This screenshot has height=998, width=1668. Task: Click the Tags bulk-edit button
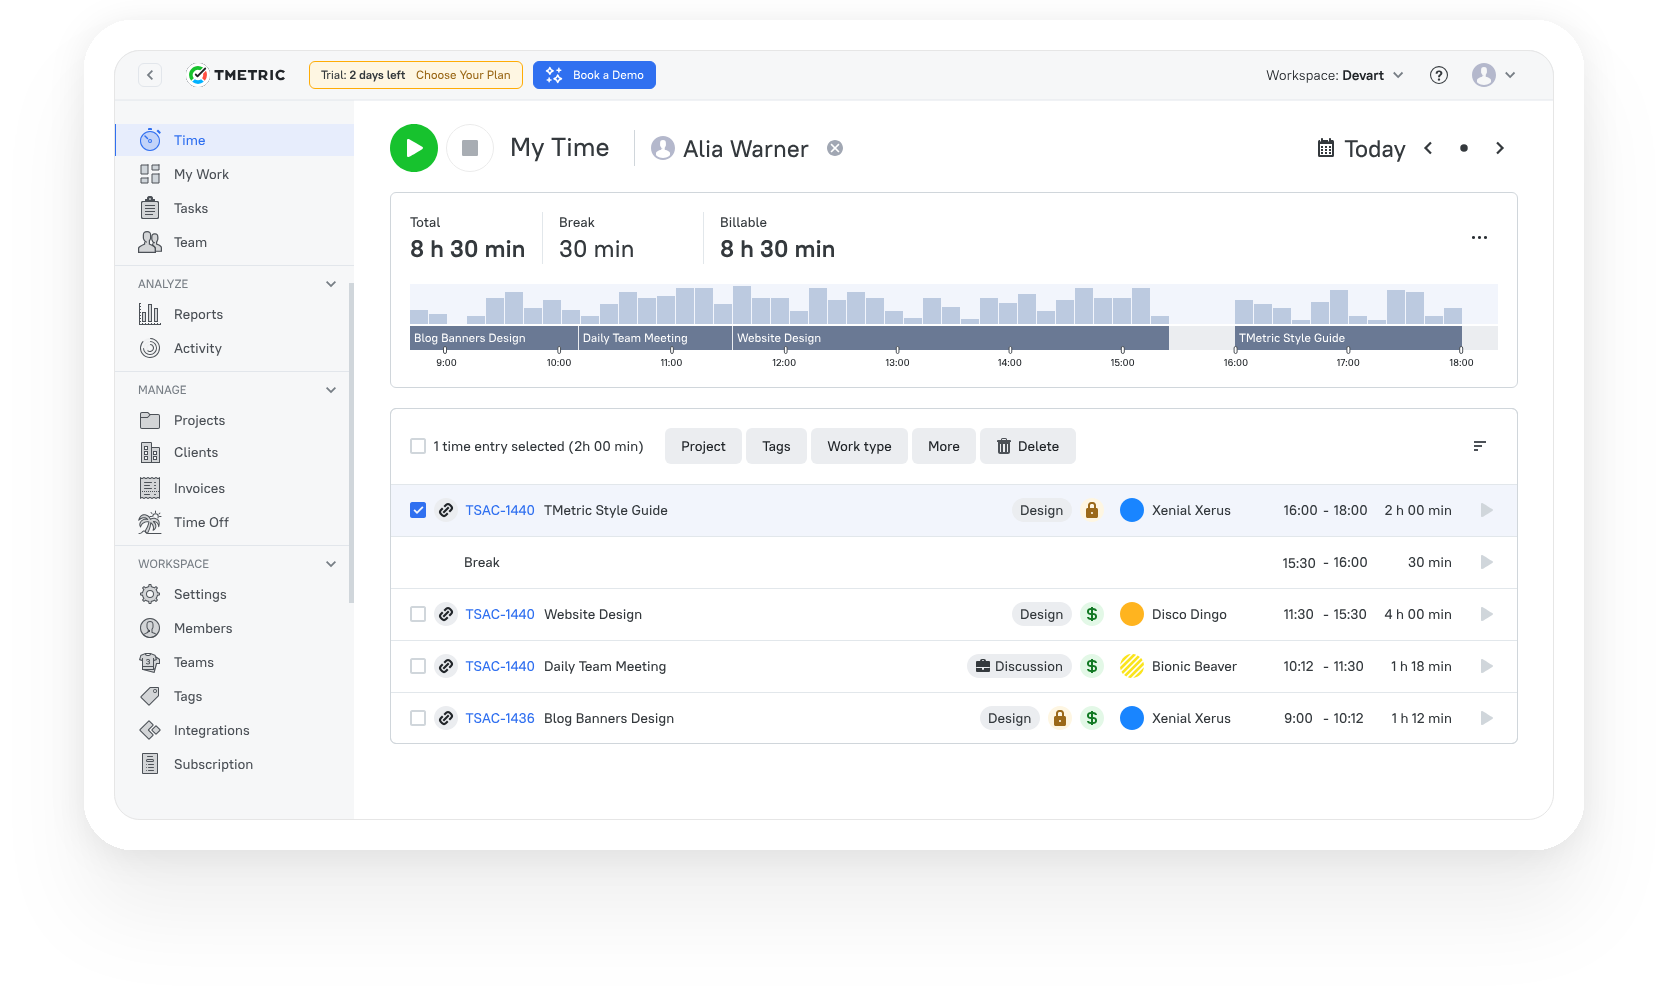pyautogui.click(x=776, y=446)
